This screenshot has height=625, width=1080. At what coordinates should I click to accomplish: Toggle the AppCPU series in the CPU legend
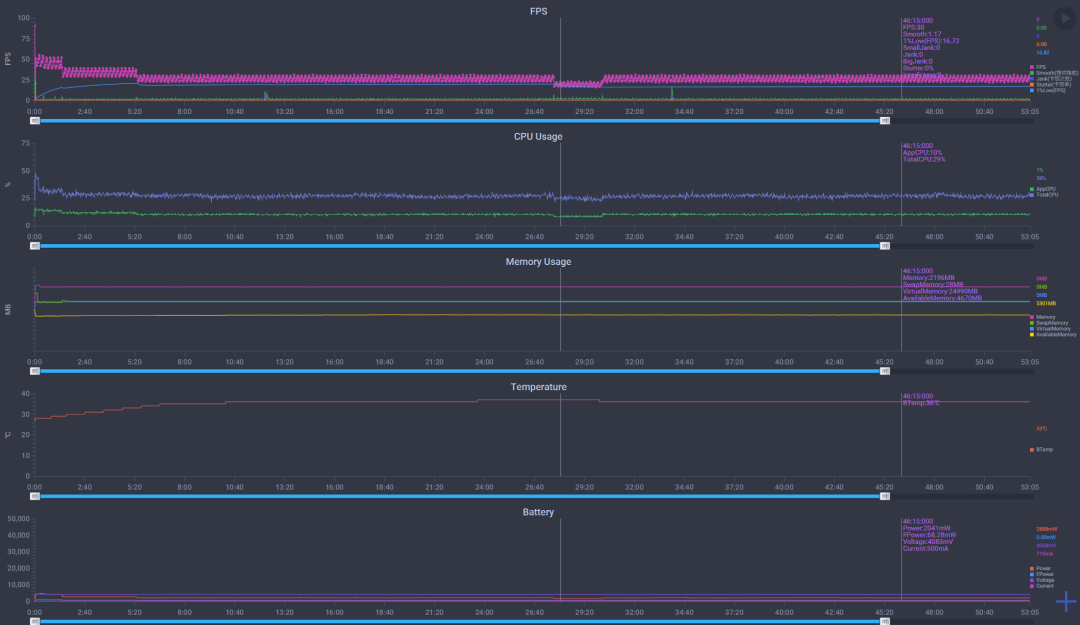1042,189
